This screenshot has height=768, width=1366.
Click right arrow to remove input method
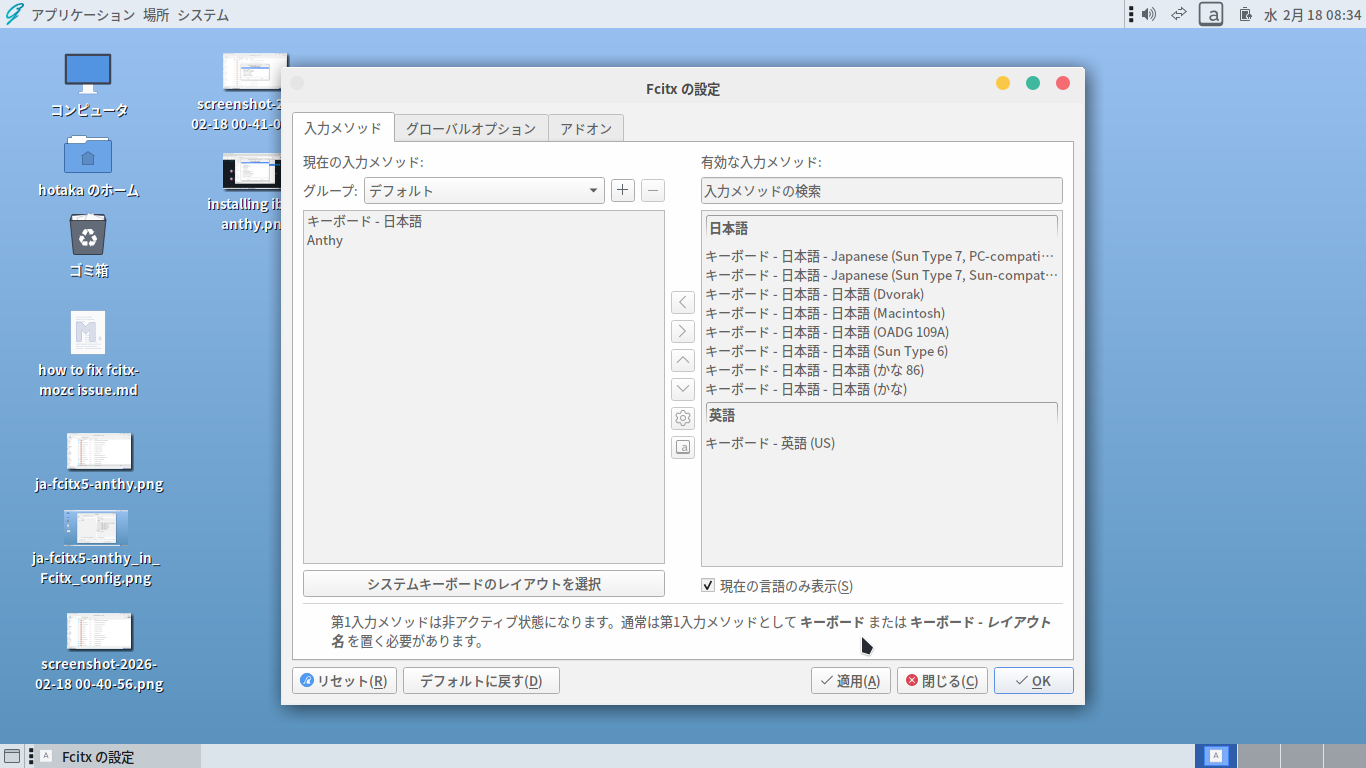pyautogui.click(x=683, y=331)
